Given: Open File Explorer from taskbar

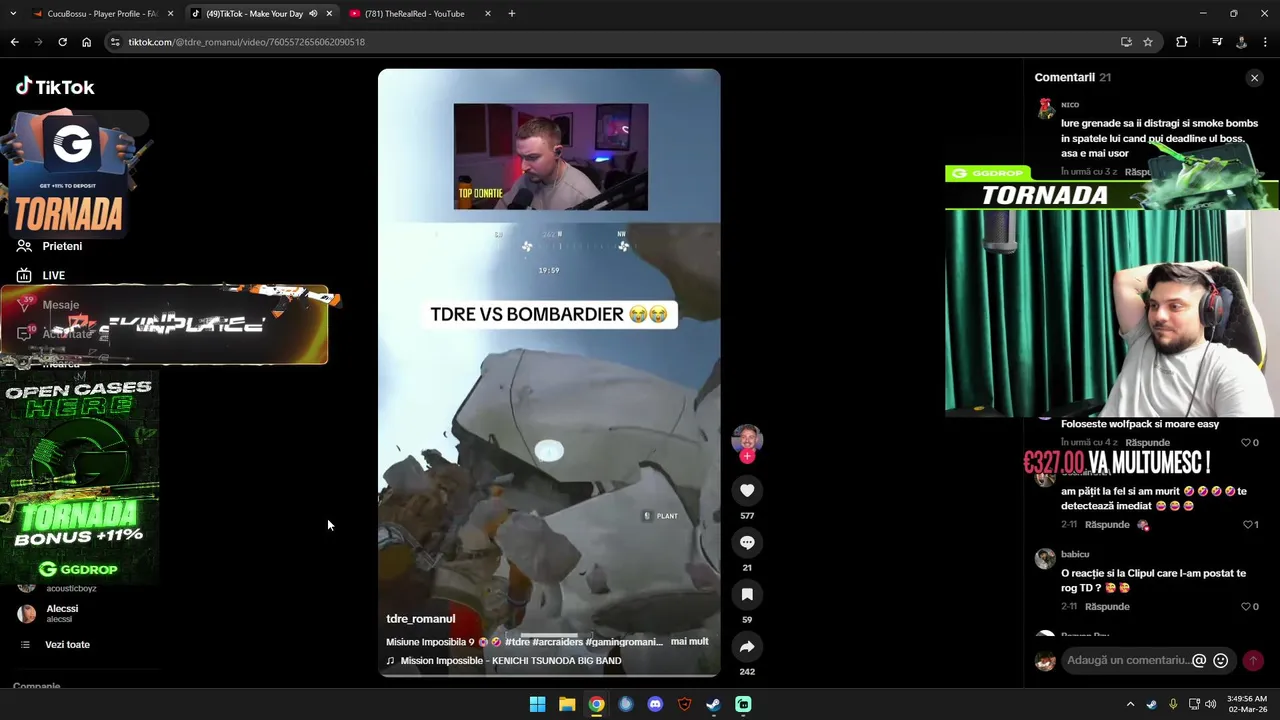Looking at the screenshot, I should tap(567, 704).
